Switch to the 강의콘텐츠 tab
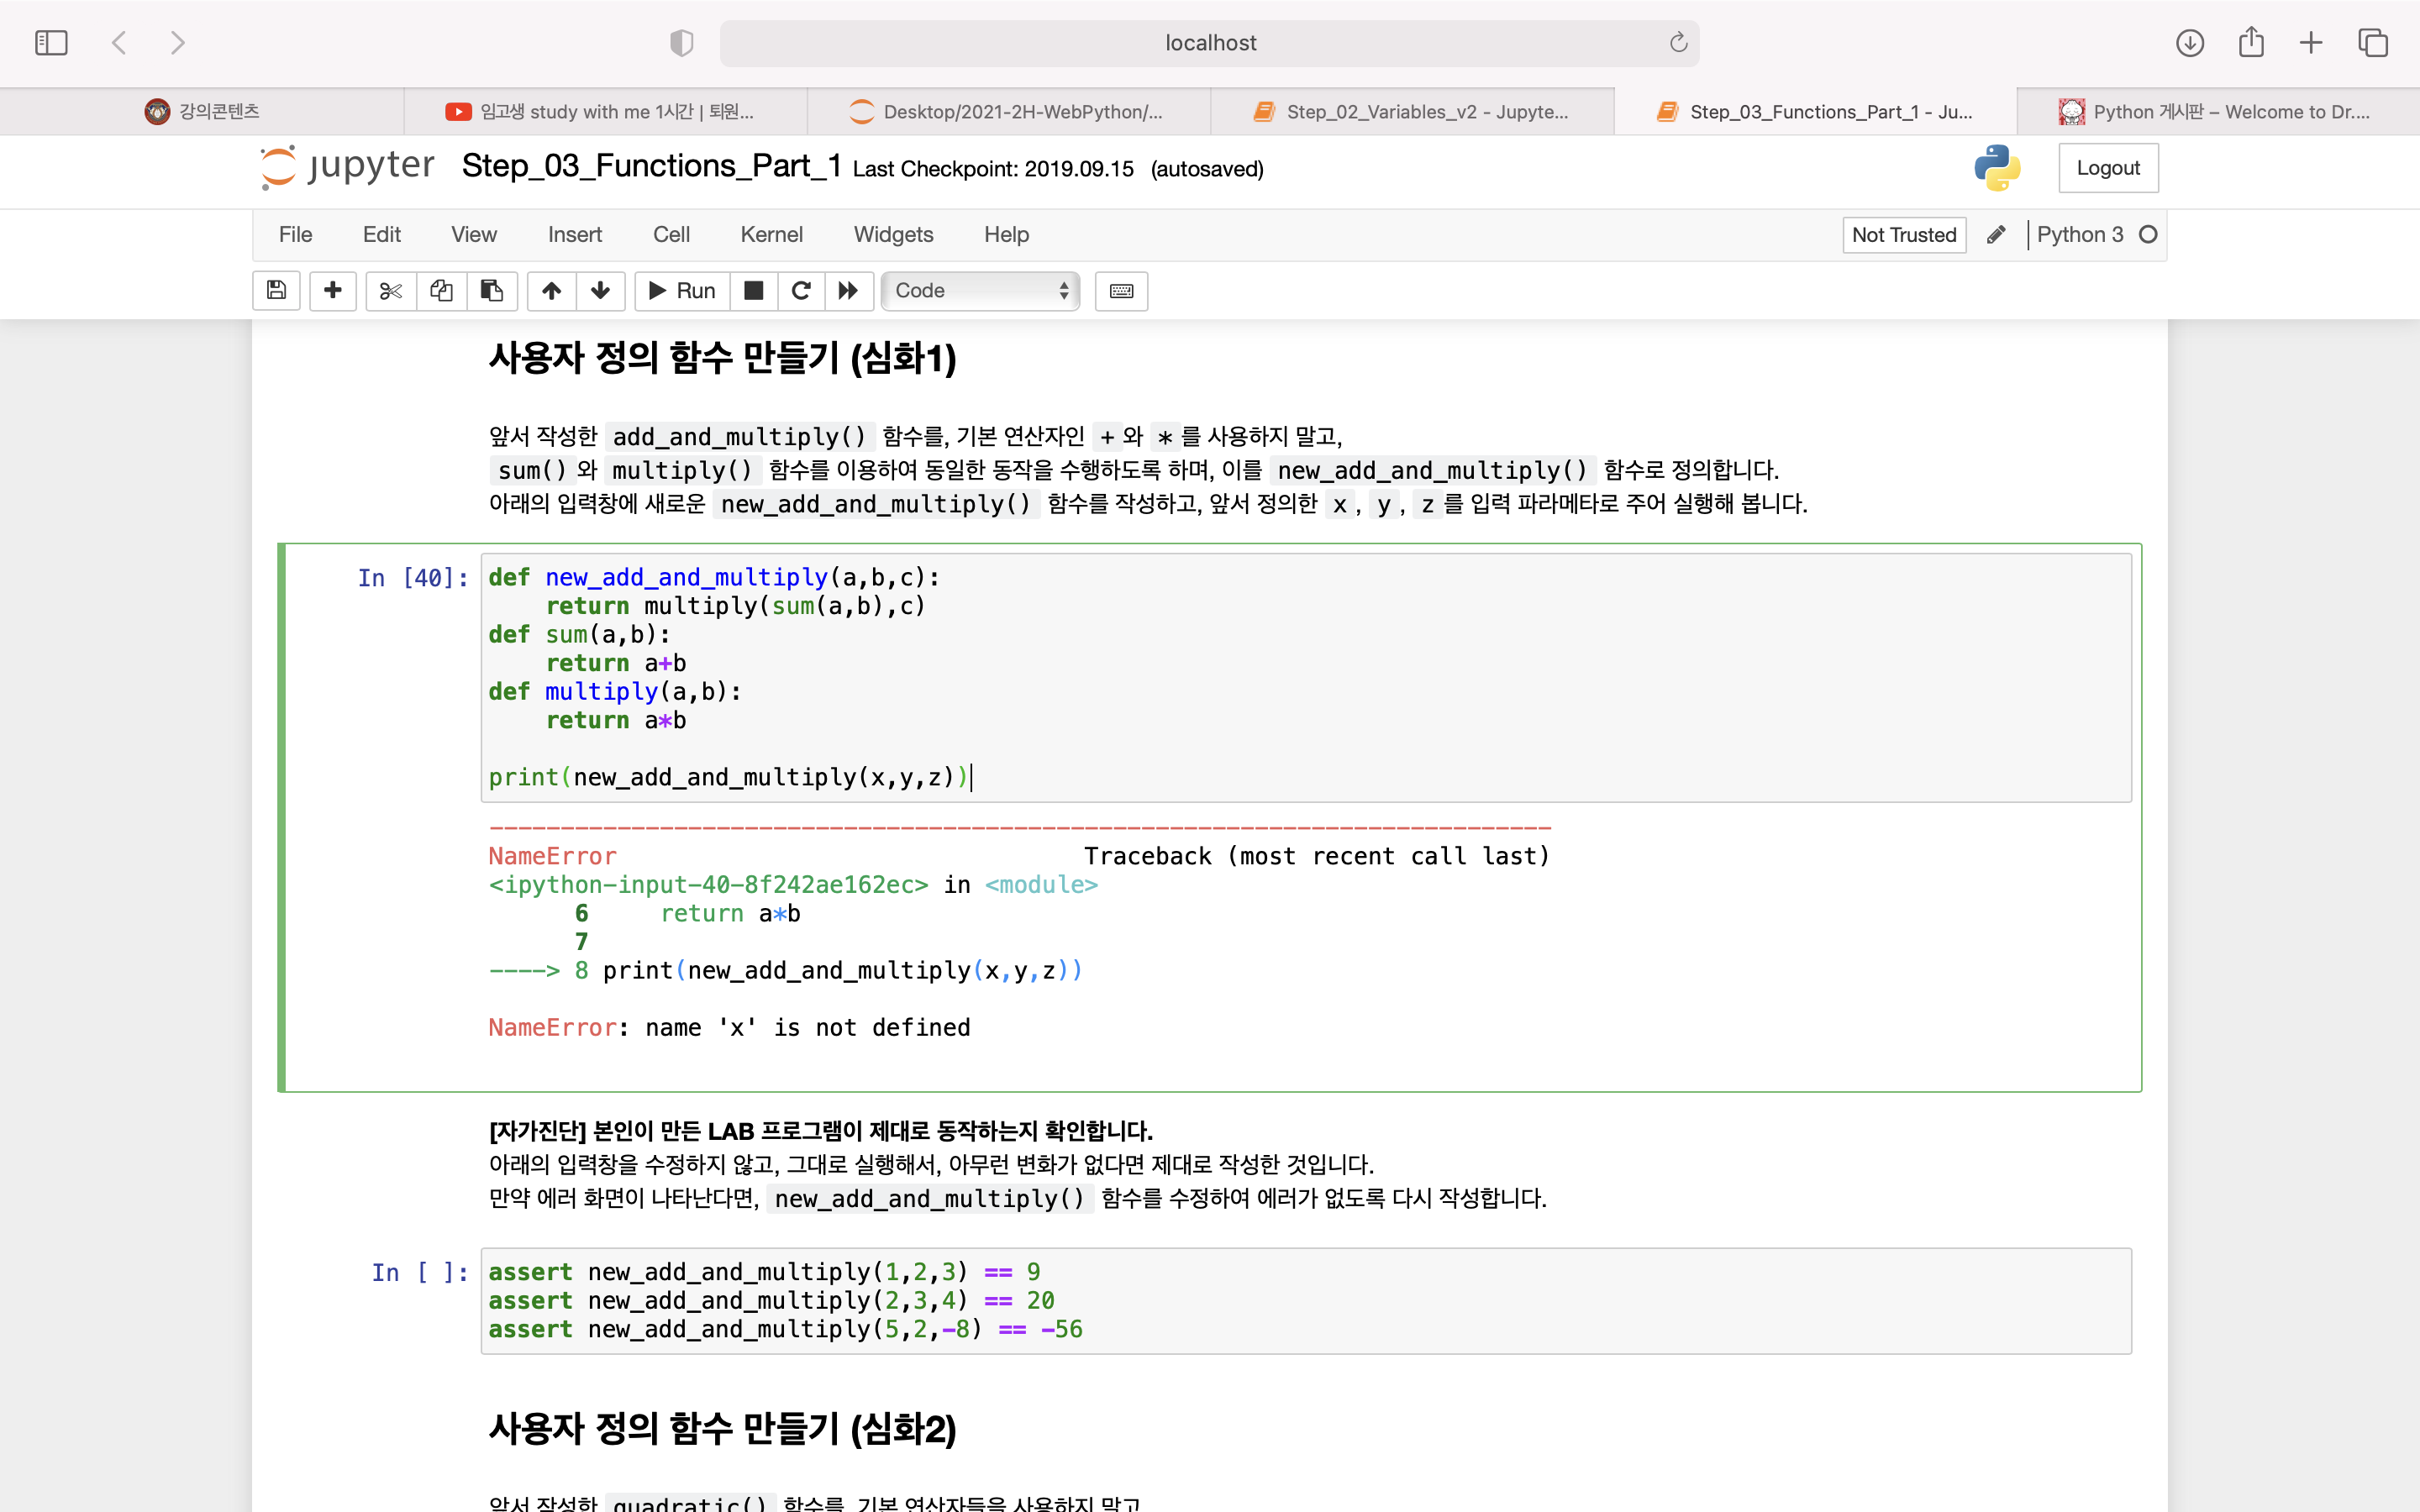The height and width of the screenshot is (1512, 2420). pyautogui.click(x=202, y=111)
